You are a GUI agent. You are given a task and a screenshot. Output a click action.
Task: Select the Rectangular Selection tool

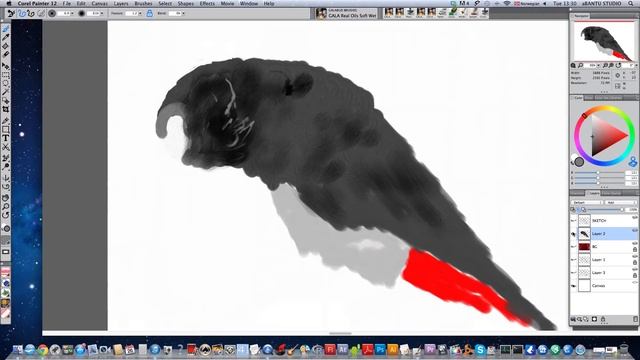pos(6,75)
